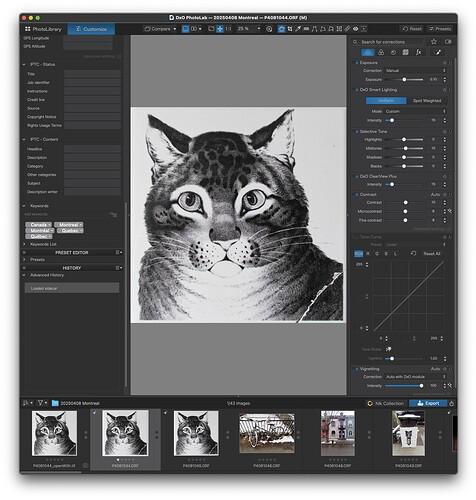
Task: Click the zoom-to-fit icon
Action: [x=220, y=29]
